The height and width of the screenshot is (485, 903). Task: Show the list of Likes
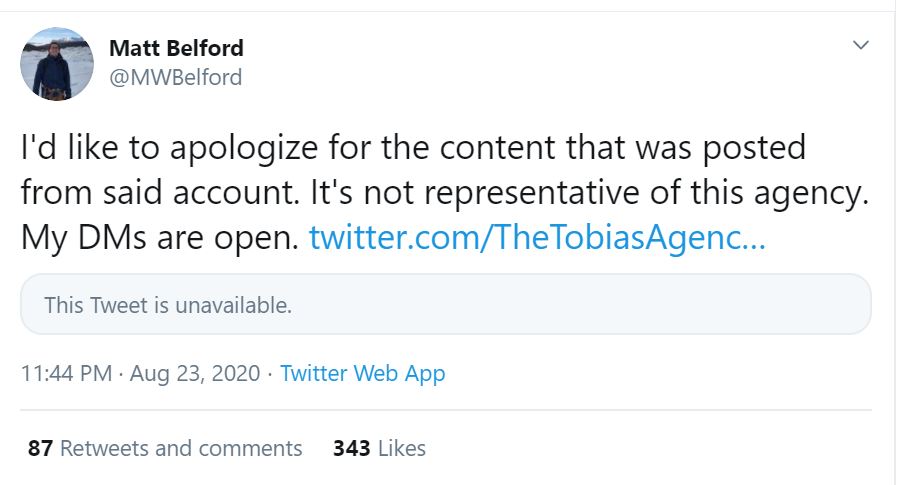click(402, 448)
